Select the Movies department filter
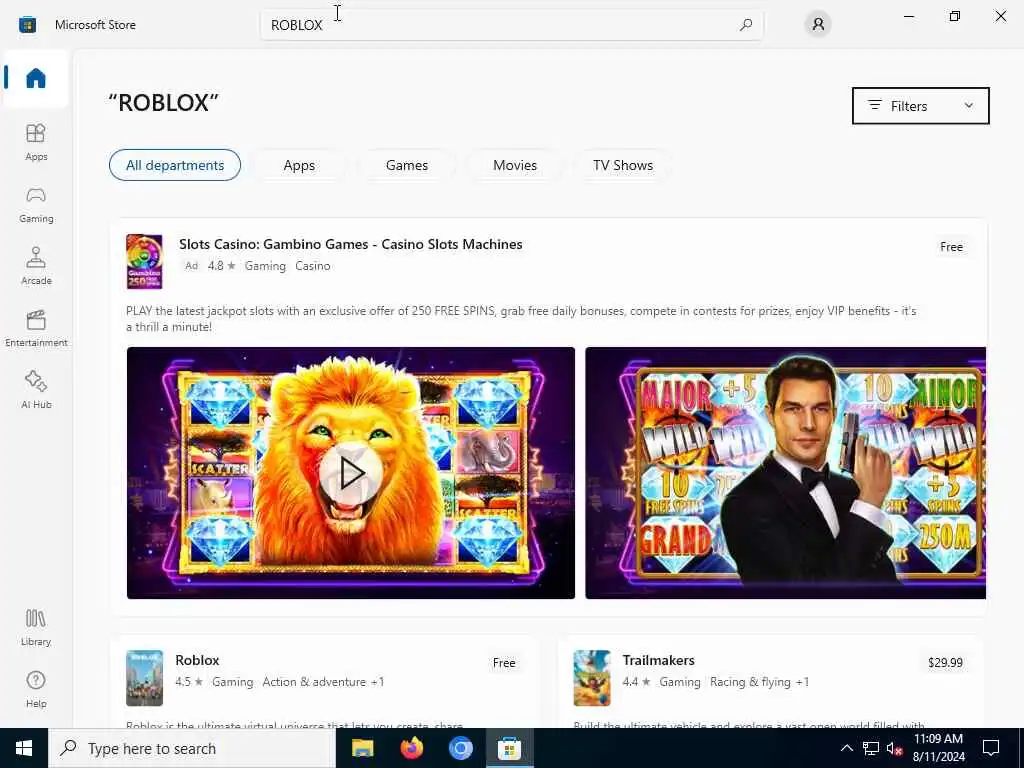 515,165
